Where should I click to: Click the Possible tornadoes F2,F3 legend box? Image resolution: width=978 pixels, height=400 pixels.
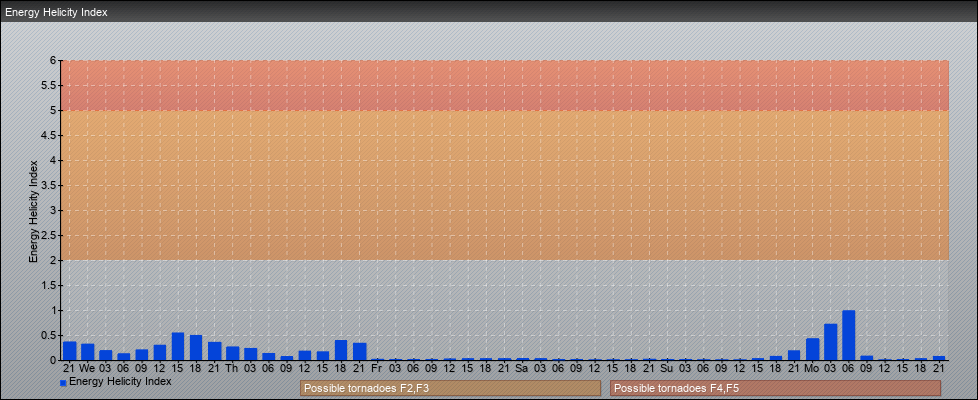(x=450, y=388)
